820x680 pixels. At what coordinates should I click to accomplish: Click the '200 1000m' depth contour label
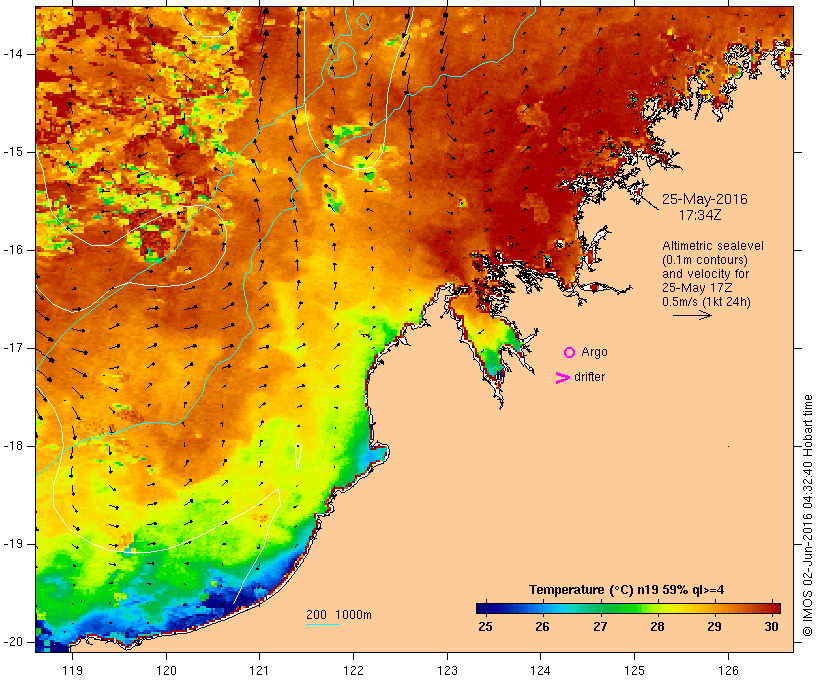click(x=339, y=615)
